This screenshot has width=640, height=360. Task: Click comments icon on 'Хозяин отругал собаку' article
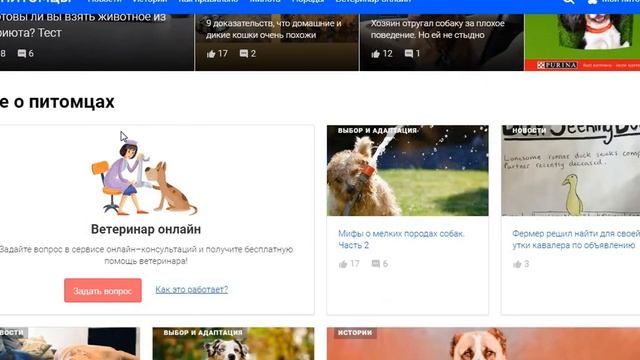409,53
